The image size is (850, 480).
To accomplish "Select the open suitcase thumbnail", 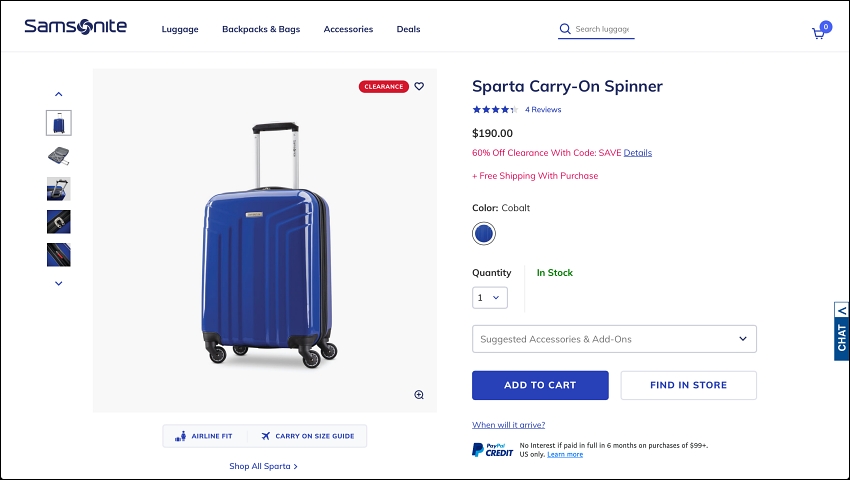I will (x=59, y=156).
